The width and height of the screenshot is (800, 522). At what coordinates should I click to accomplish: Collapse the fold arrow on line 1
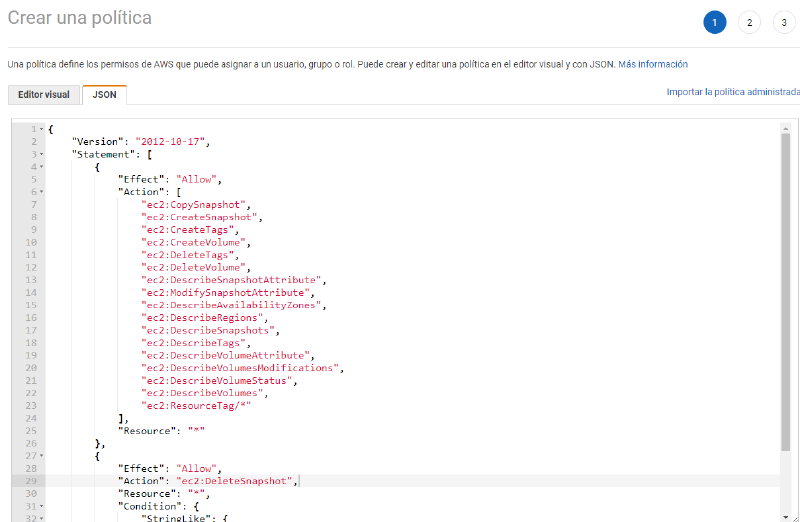click(x=41, y=129)
